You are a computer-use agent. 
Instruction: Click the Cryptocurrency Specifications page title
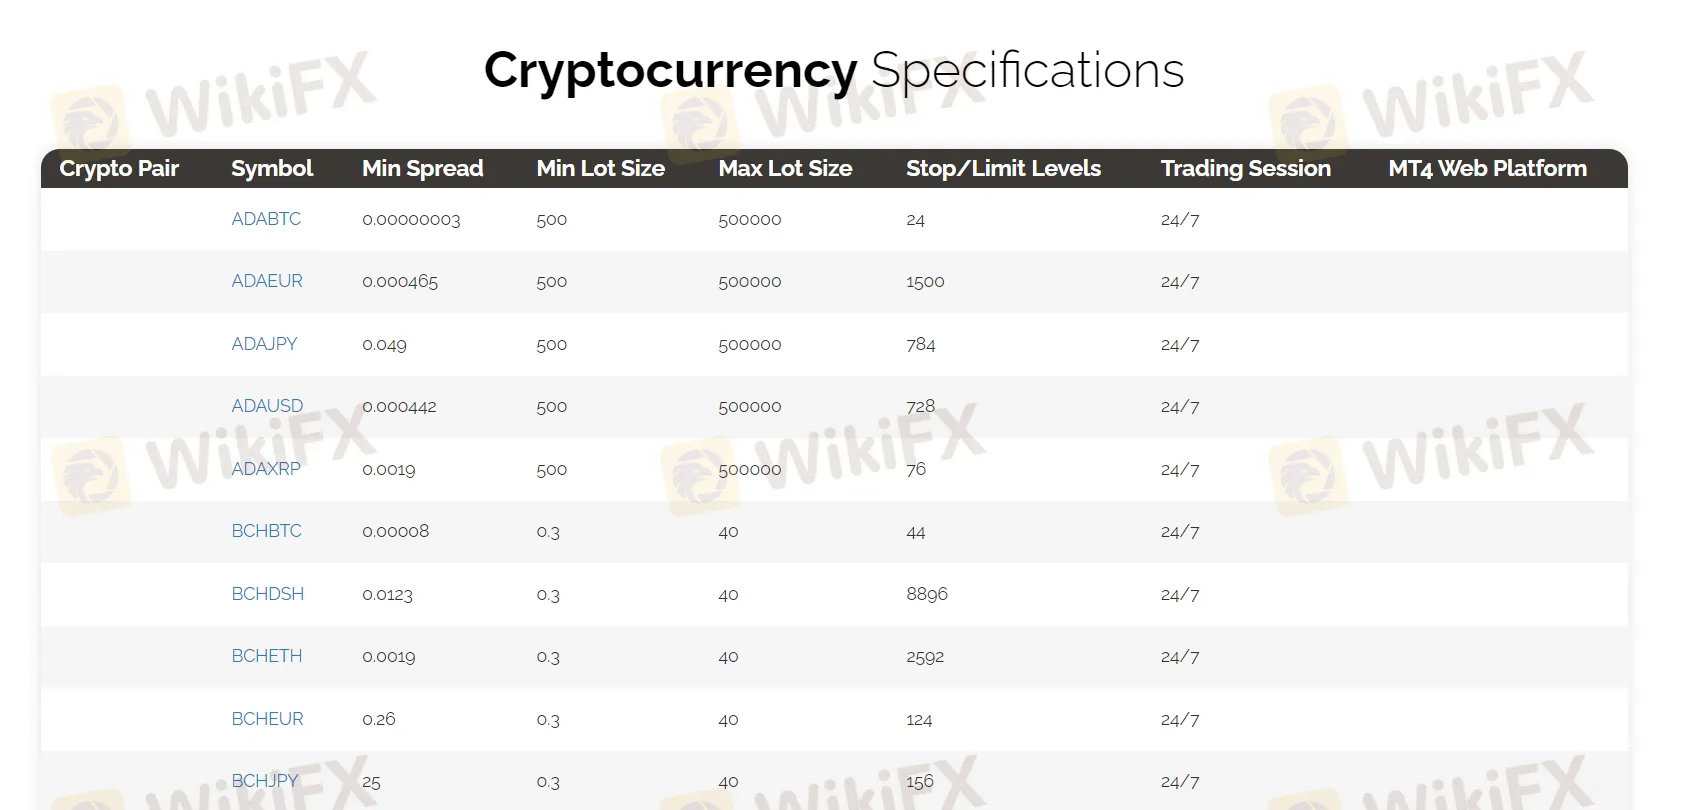point(834,71)
